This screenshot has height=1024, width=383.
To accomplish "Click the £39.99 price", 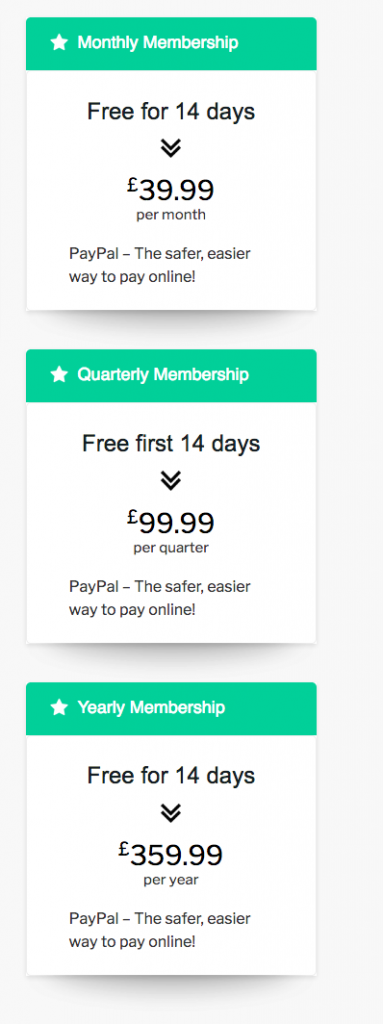I will [171, 190].
